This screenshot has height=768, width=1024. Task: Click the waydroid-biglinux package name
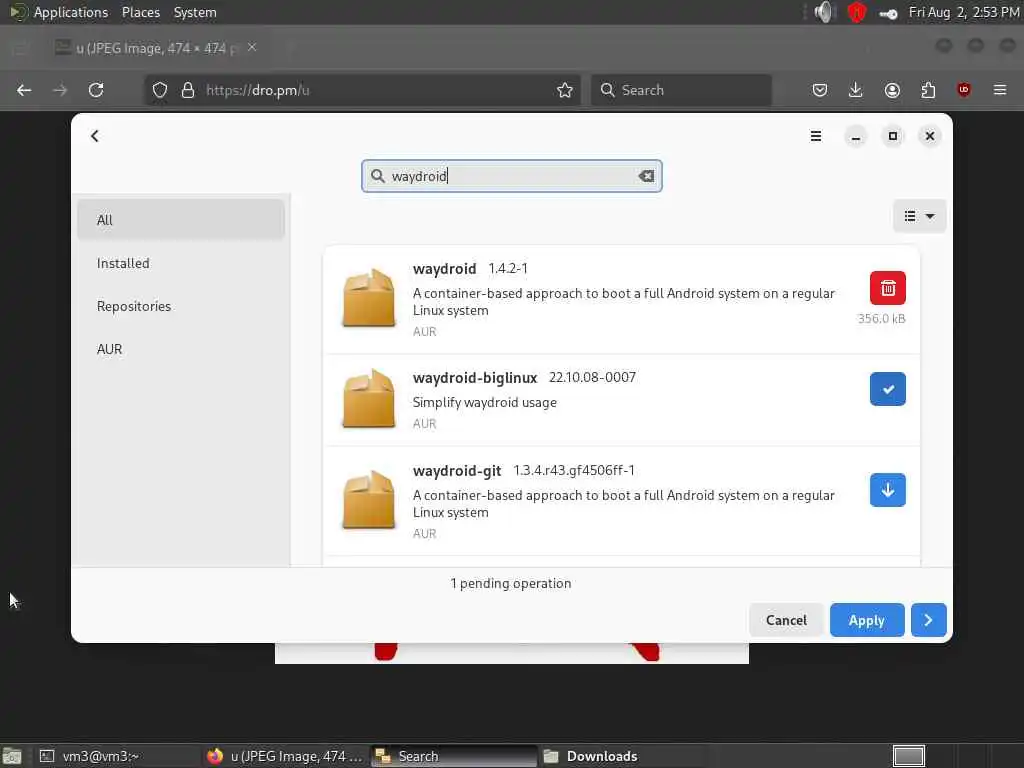pyautogui.click(x=475, y=377)
